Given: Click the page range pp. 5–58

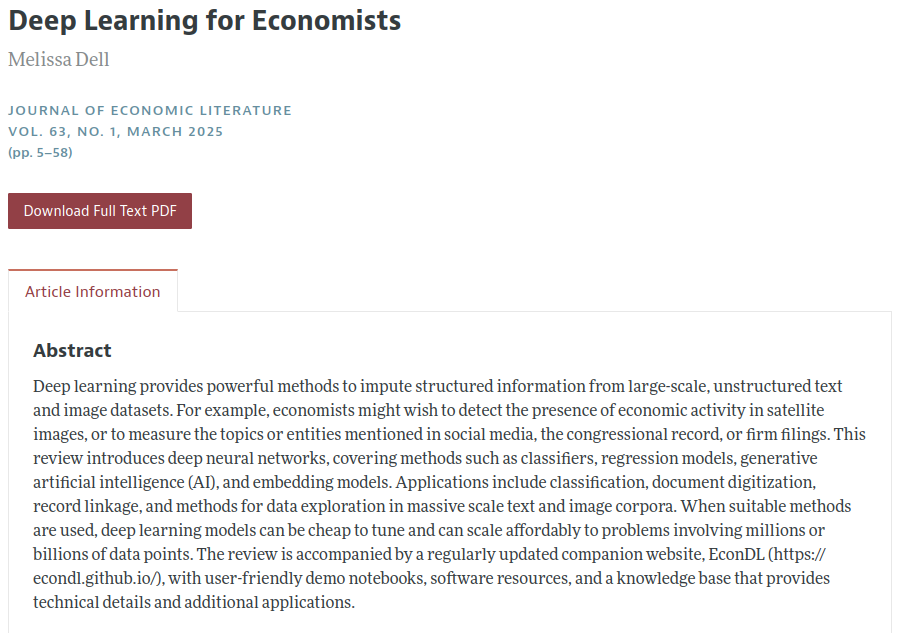Looking at the screenshot, I should coord(40,153).
